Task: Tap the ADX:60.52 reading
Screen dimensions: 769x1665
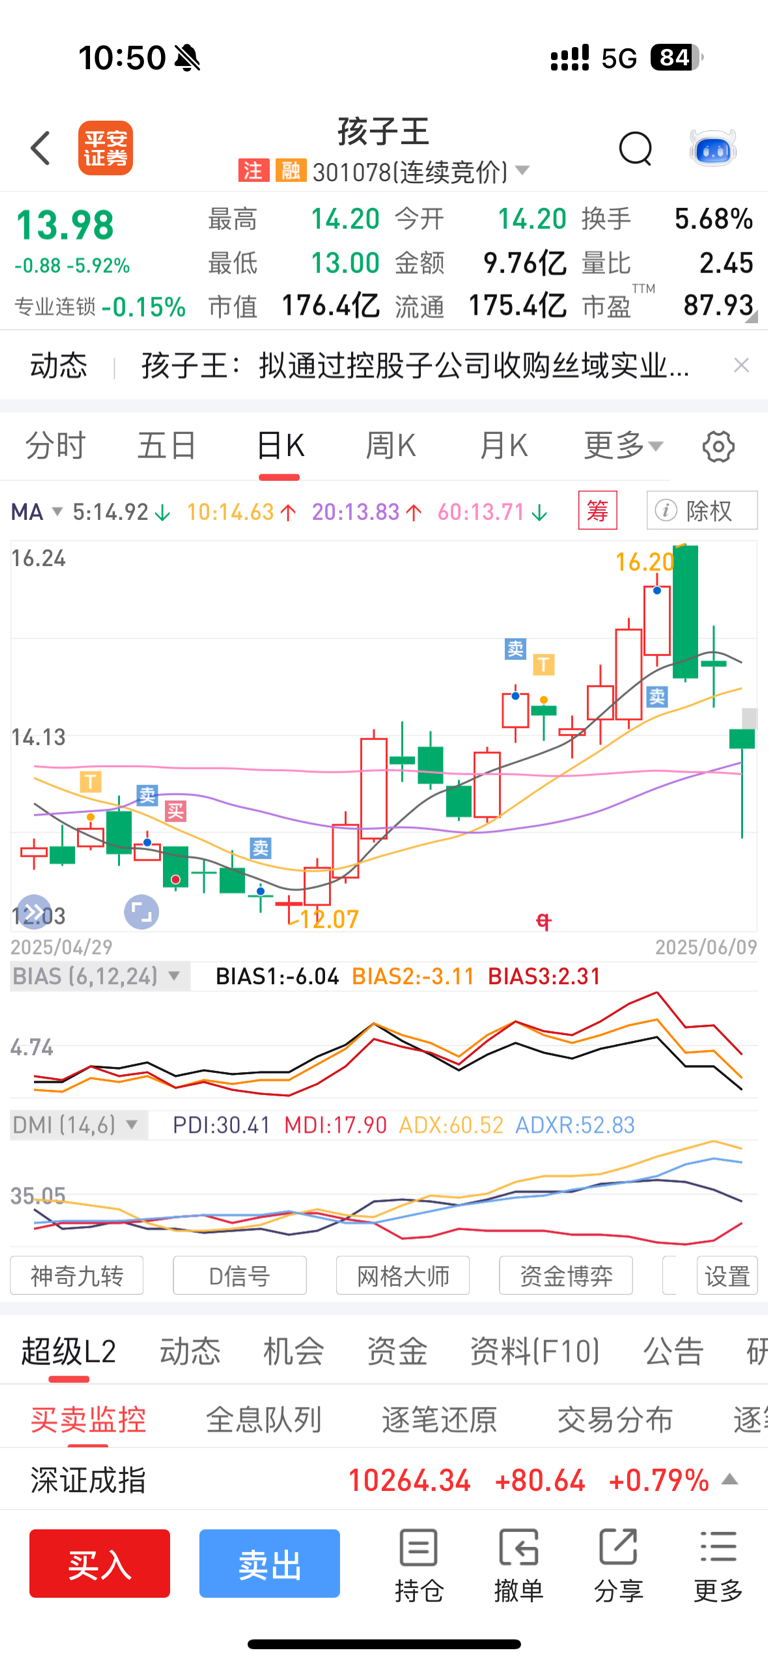Action: coord(451,1125)
